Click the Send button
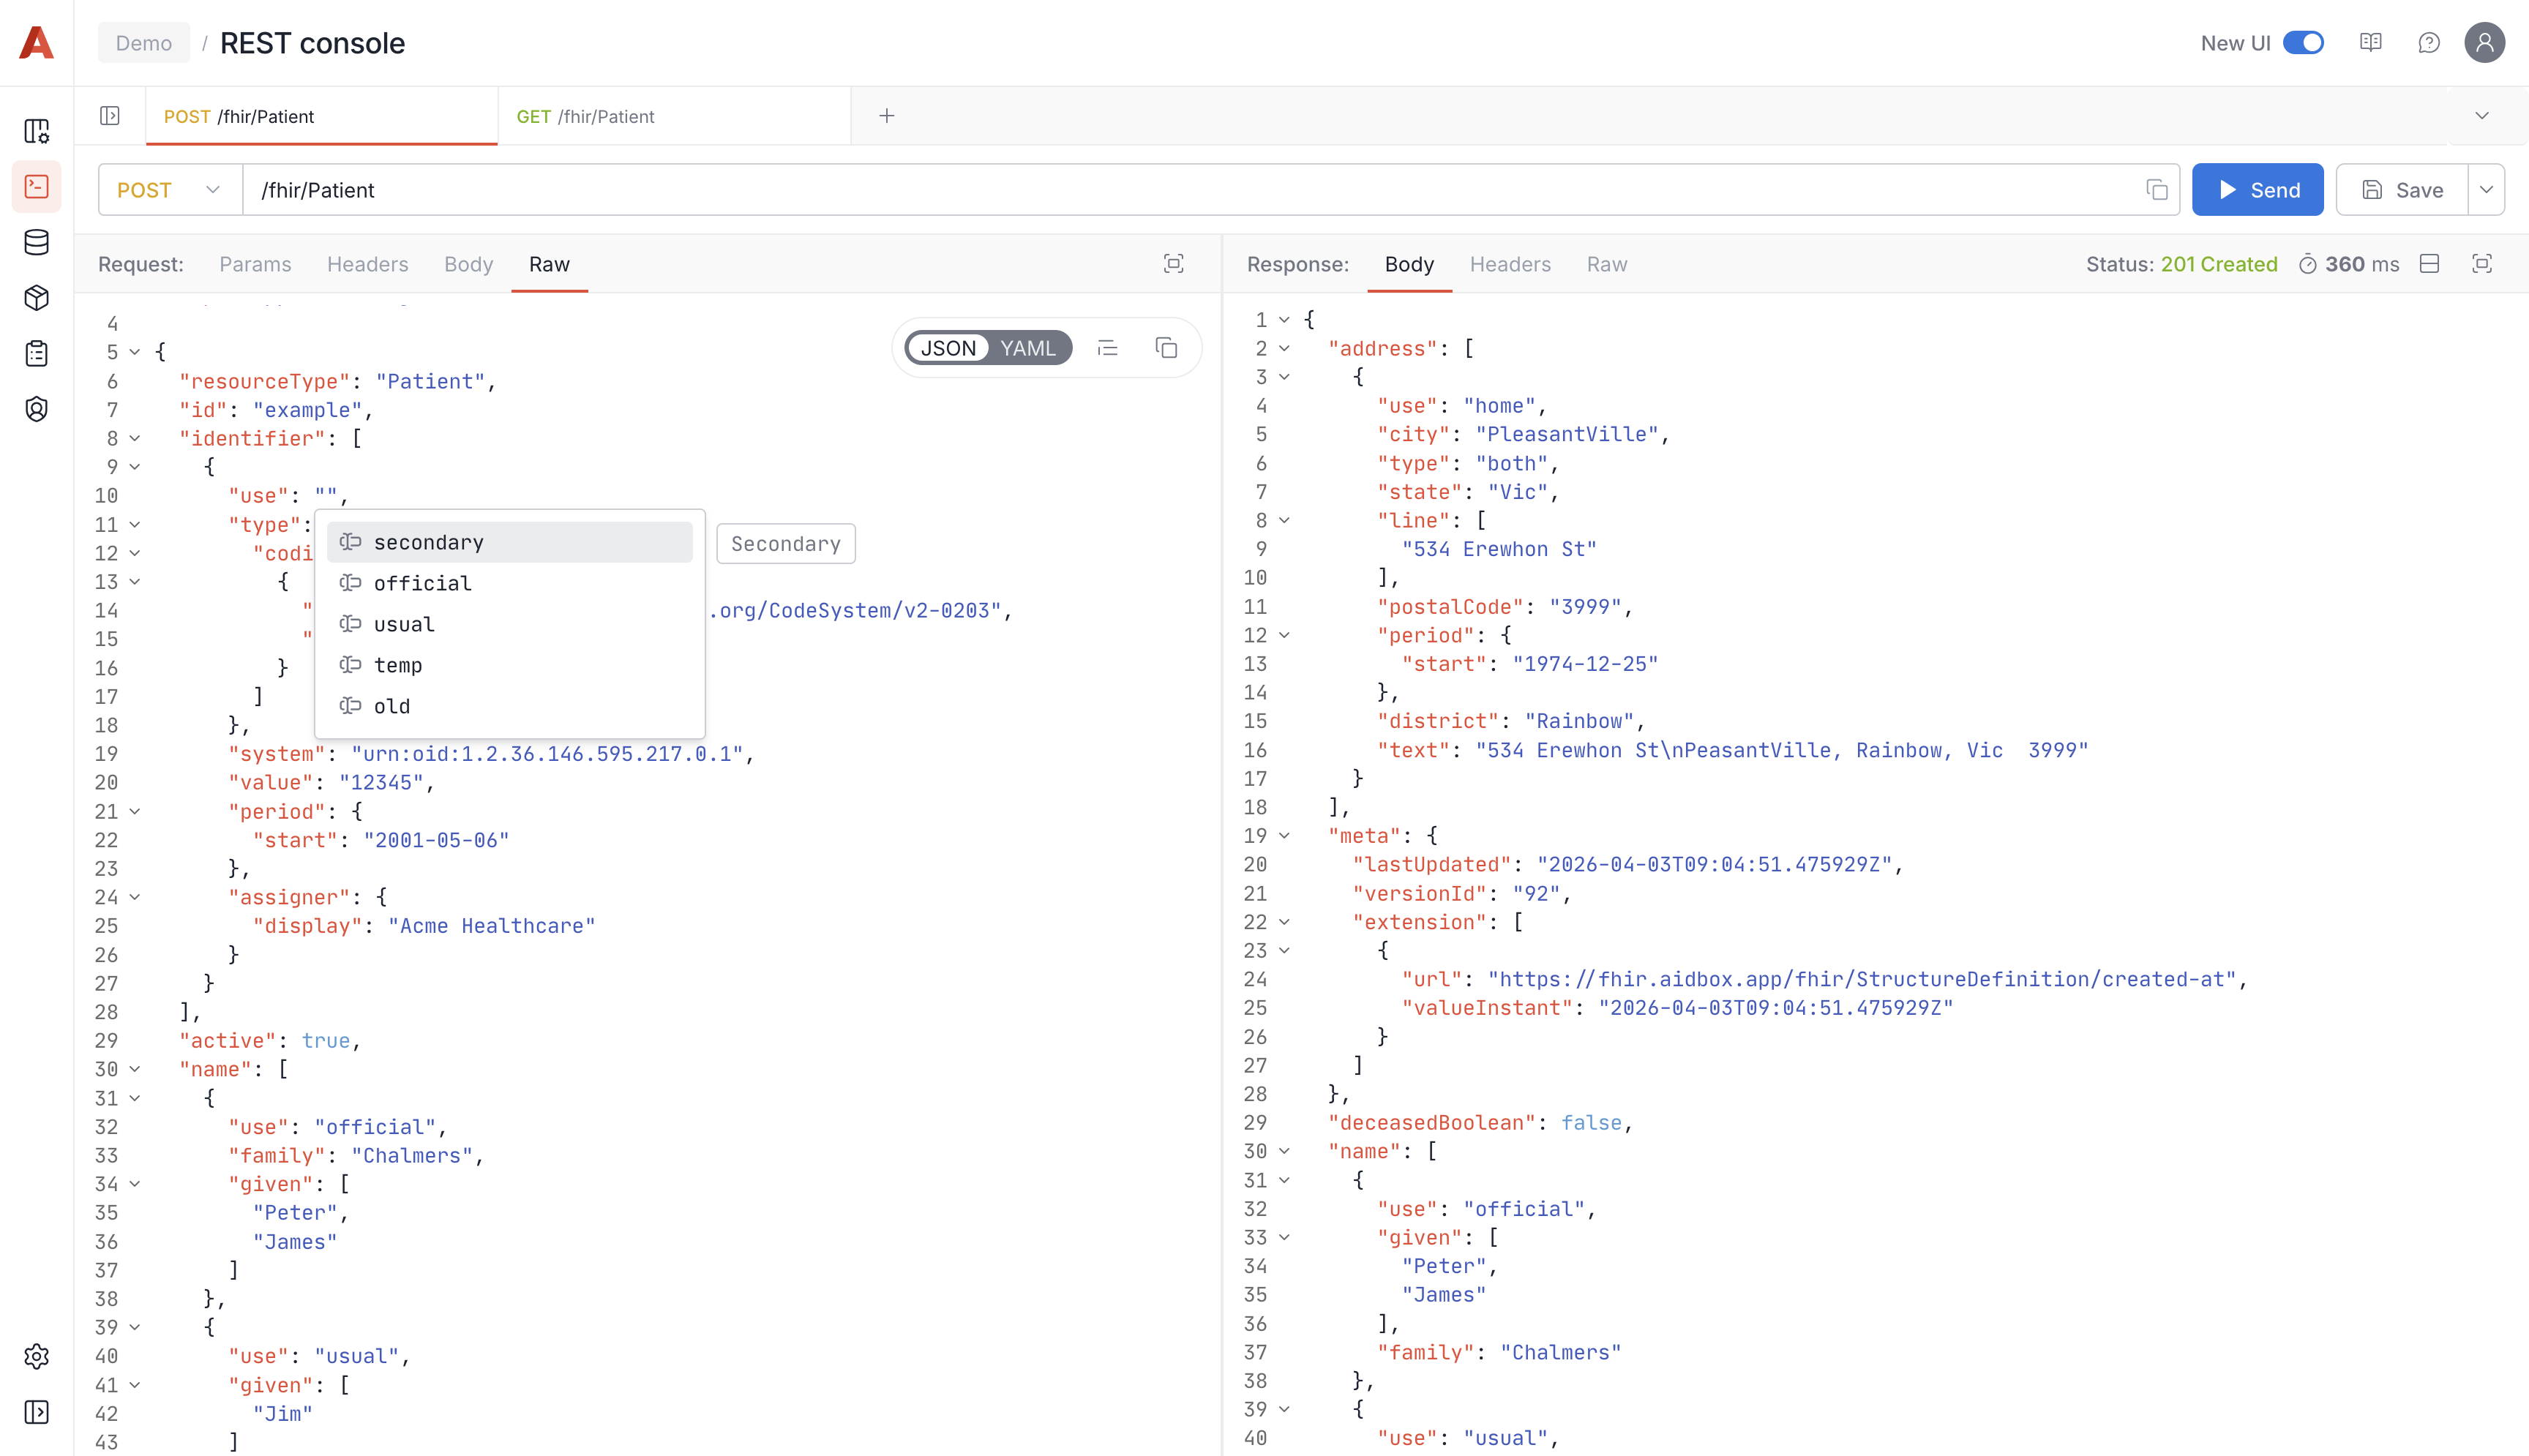2529x1456 pixels. coord(2257,190)
